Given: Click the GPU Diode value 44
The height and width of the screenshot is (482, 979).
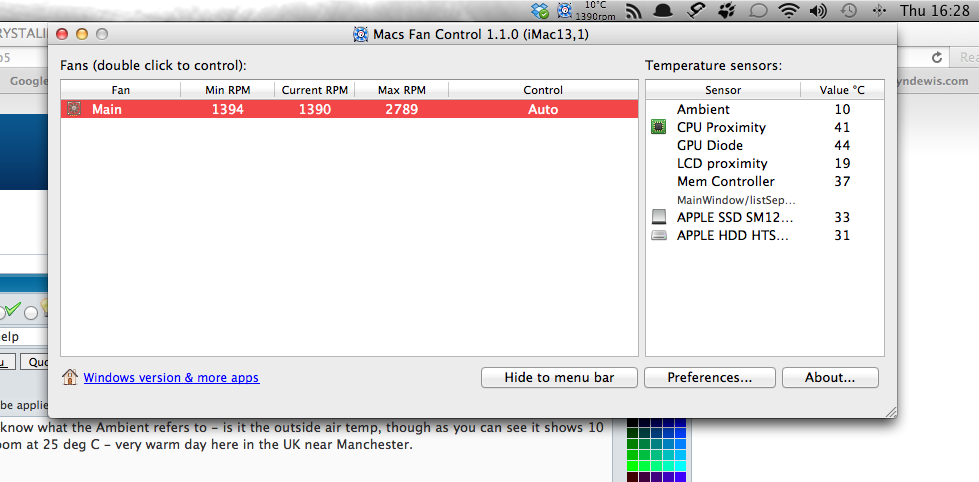Looking at the screenshot, I should tap(842, 145).
